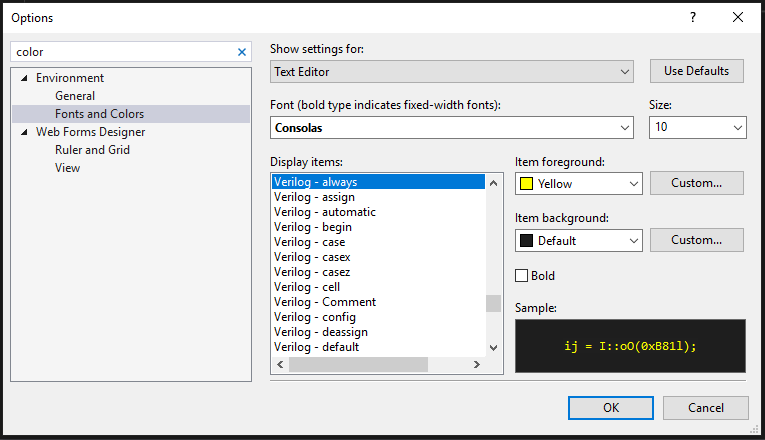Click the Use Defaults button
Screen dimensions: 765x440
(x=697, y=71)
